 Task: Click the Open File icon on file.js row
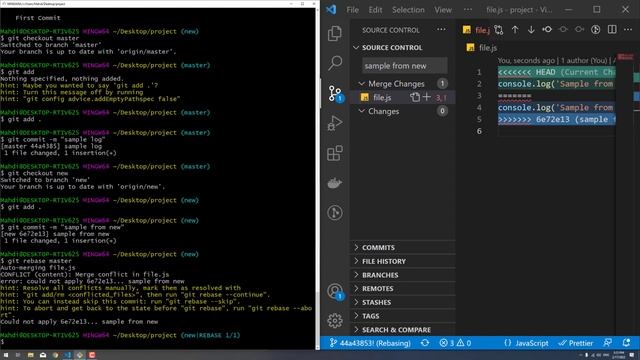click(x=415, y=97)
